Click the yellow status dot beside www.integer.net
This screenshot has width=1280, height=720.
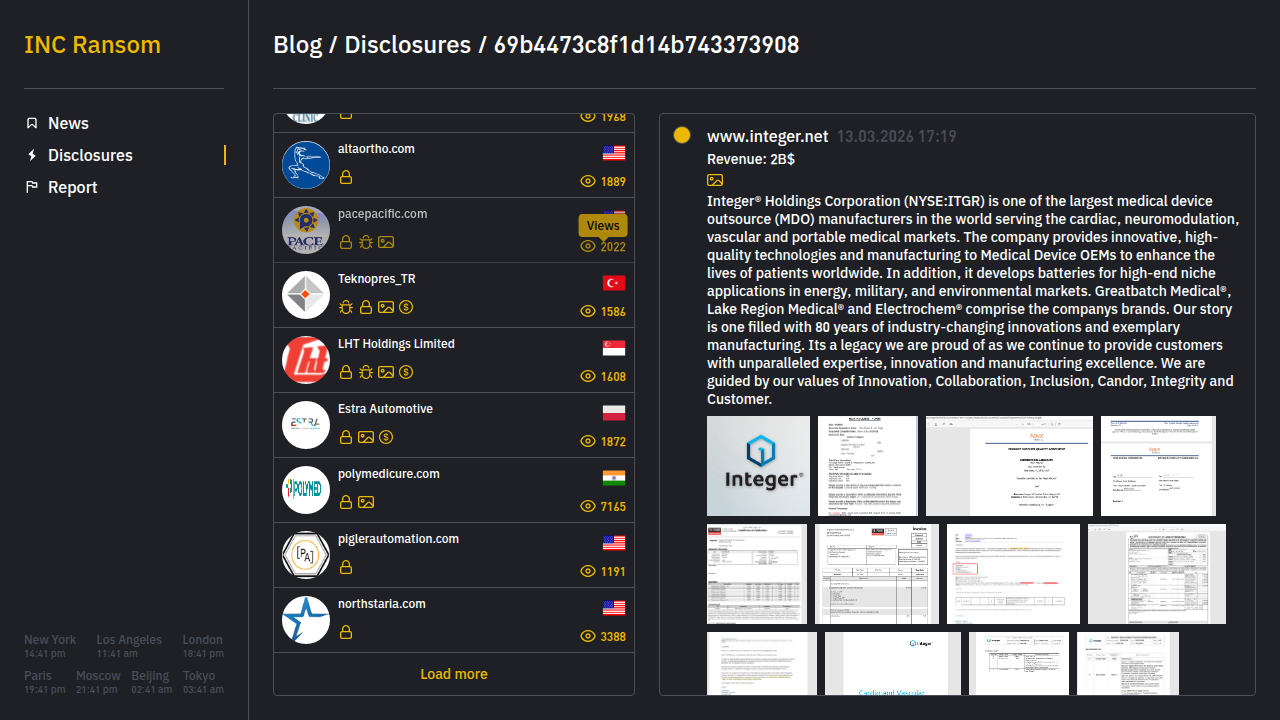click(x=682, y=136)
